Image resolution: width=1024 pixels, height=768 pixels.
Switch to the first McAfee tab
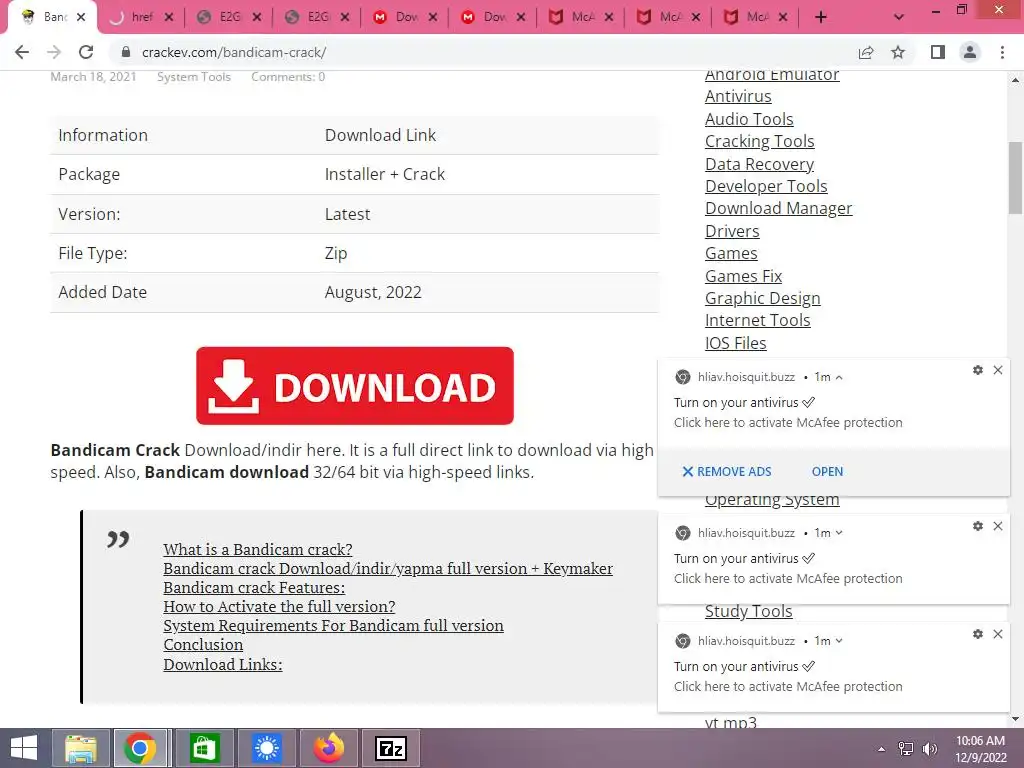coord(581,18)
